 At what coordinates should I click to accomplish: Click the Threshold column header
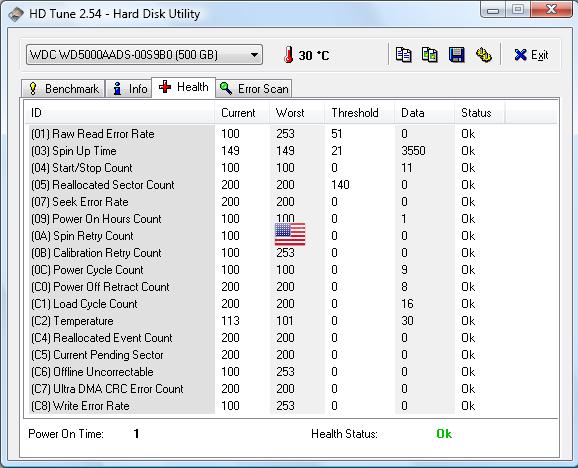pyautogui.click(x=360, y=113)
